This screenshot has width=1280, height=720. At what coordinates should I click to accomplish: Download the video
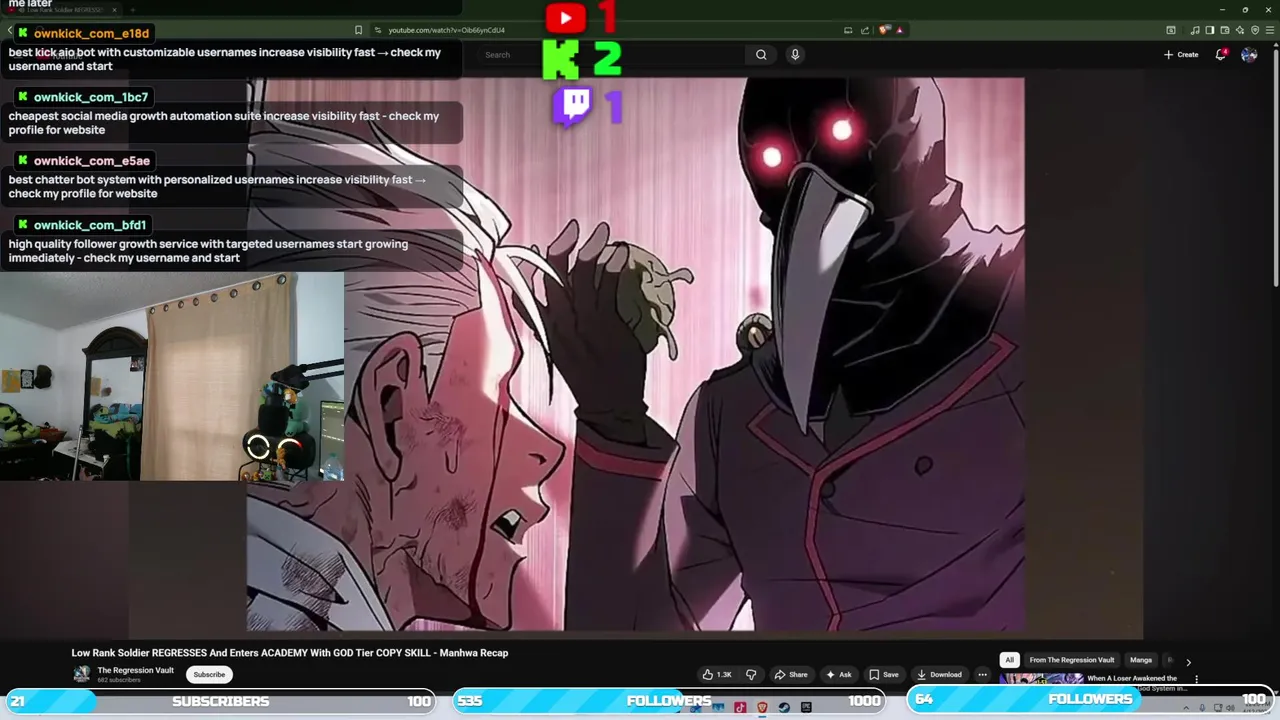939,674
